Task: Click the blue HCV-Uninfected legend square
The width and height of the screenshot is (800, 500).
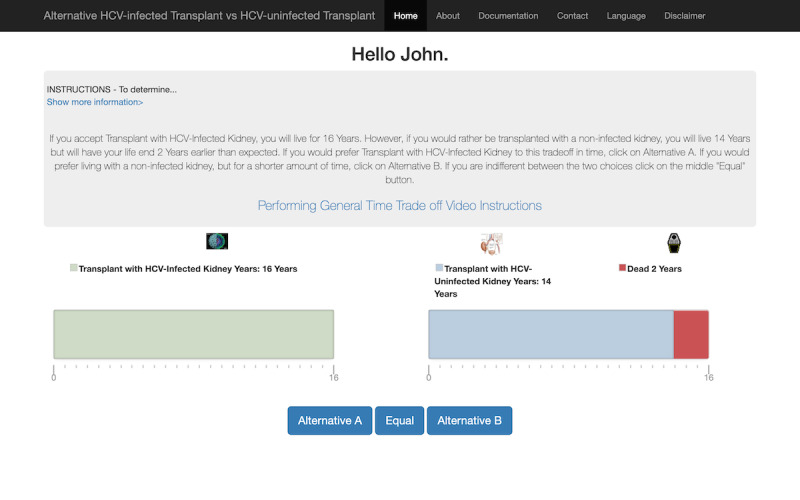Action: pyautogui.click(x=439, y=268)
